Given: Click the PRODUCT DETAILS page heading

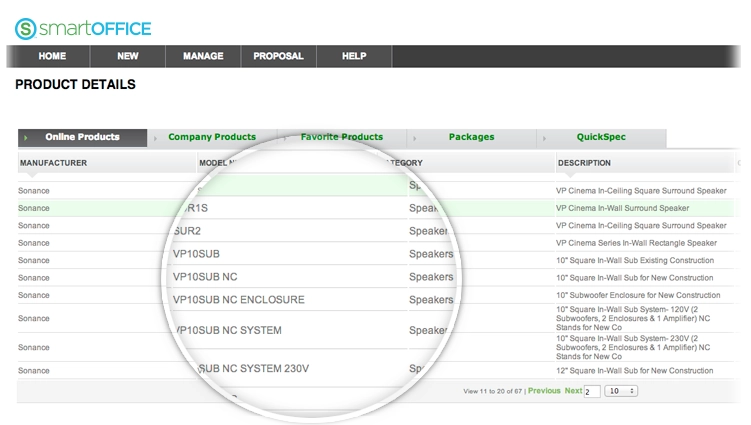Looking at the screenshot, I should [75, 84].
